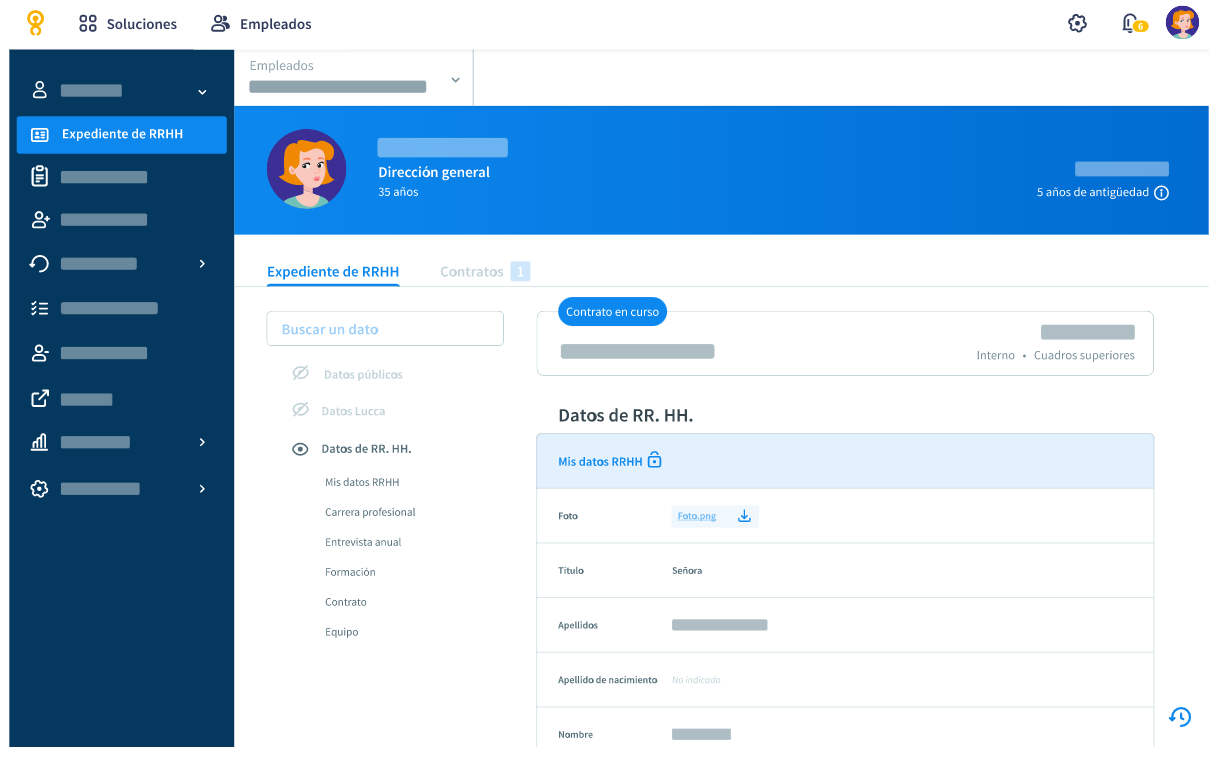This screenshot has height=758, width=1218.
Task: Expand the sidebar gear item chevron
Action: (x=202, y=489)
